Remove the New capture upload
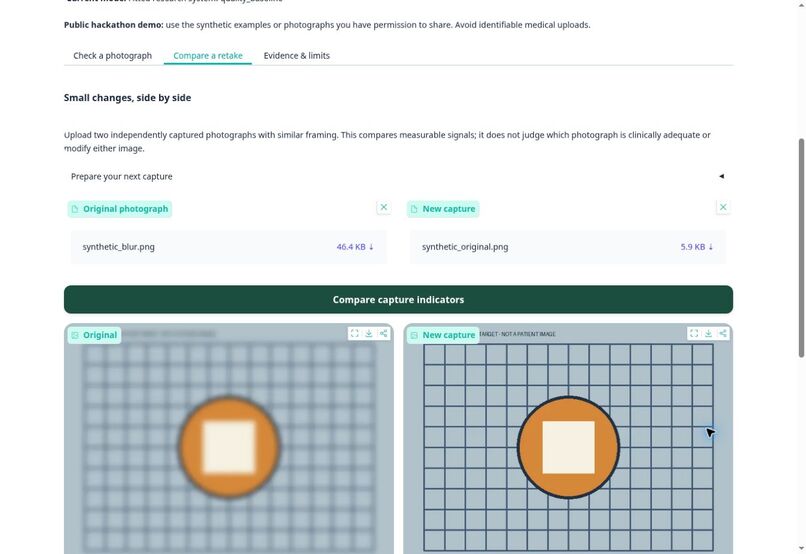This screenshot has width=806, height=554. coord(723,208)
